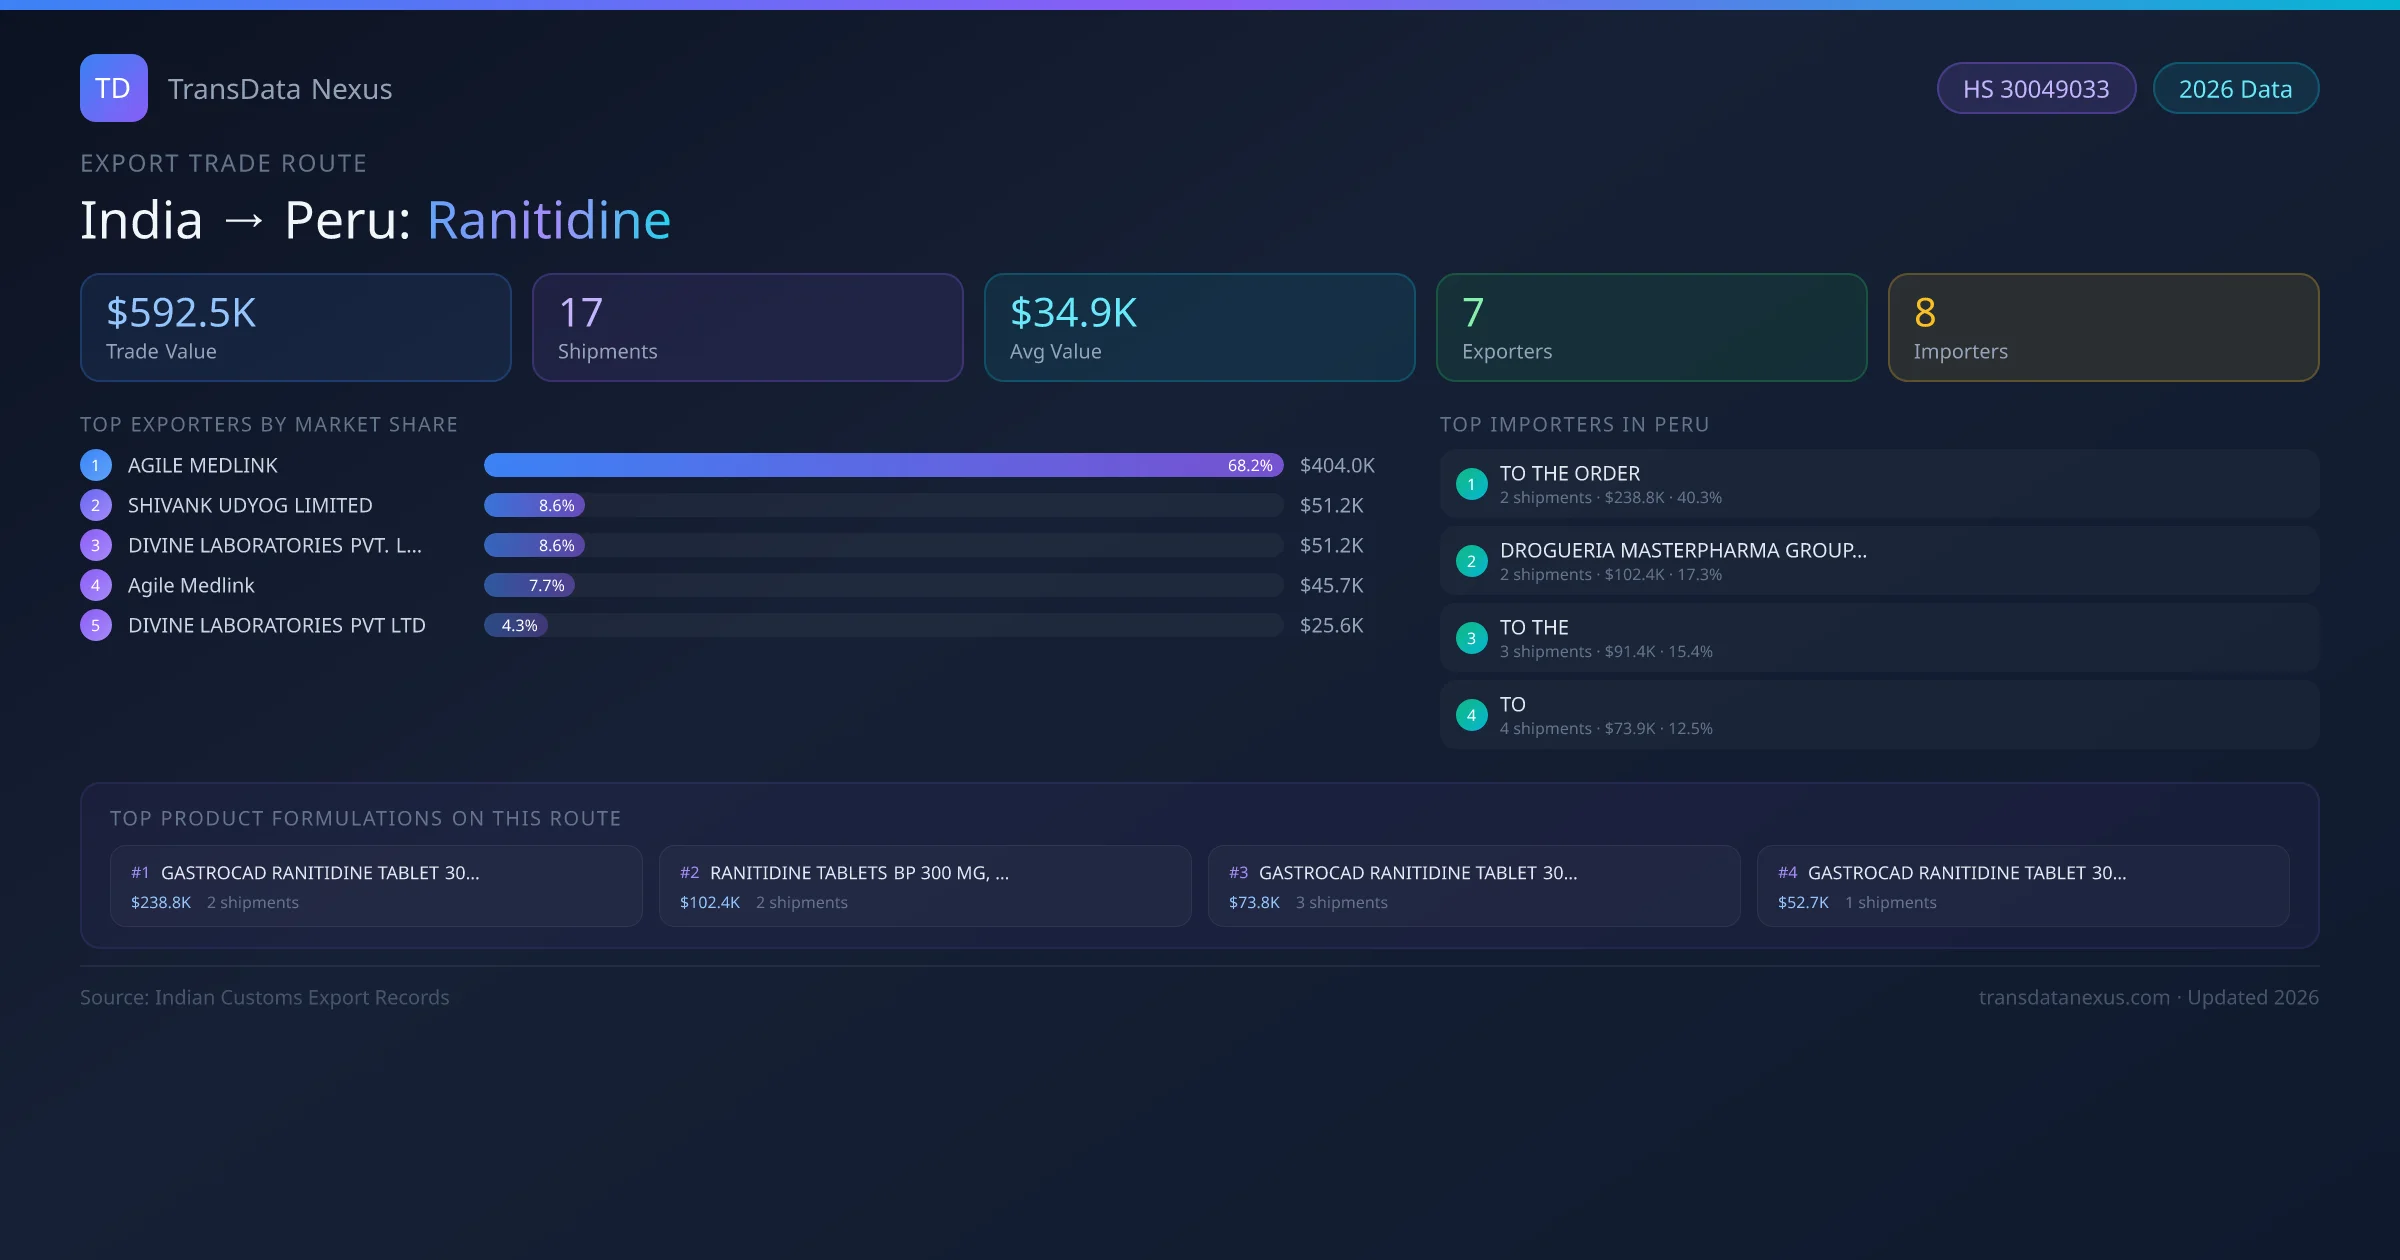The height and width of the screenshot is (1260, 2400).
Task: Open the 8 Importers stat card
Action: [2103, 327]
